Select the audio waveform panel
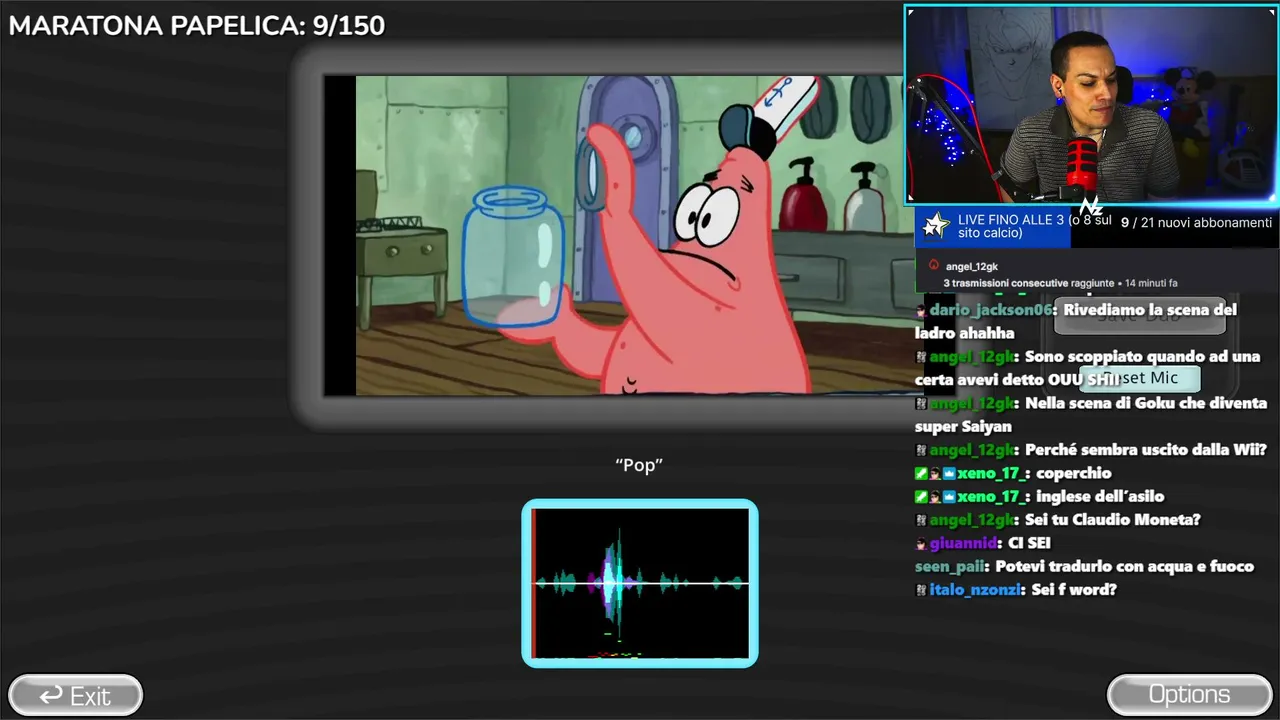This screenshot has height=720, width=1280. [640, 583]
